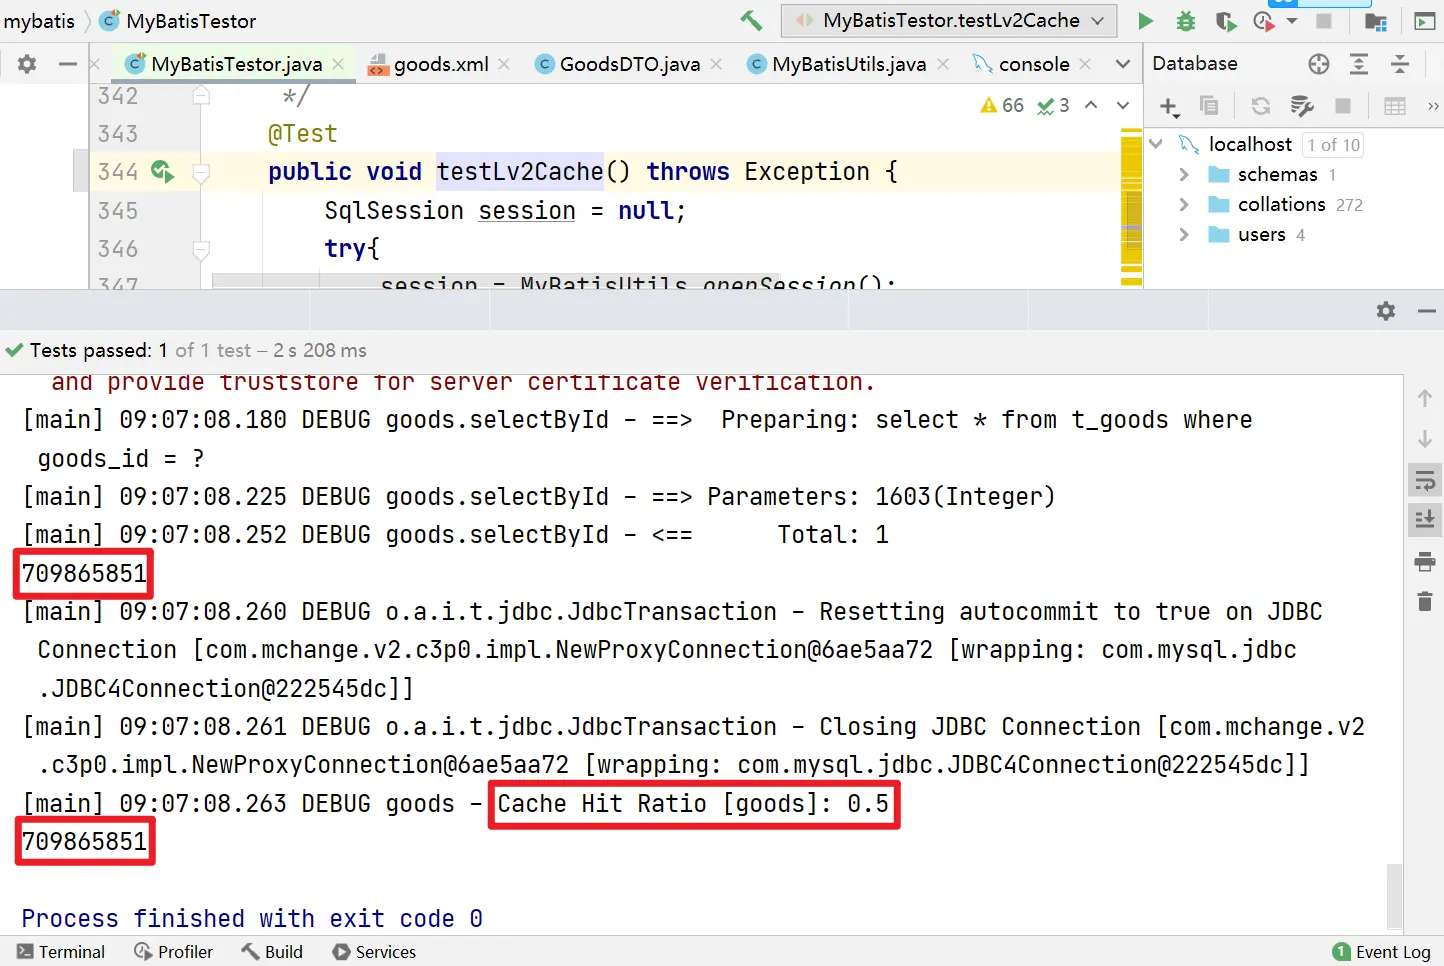The width and height of the screenshot is (1444, 966).
Task: Open the run configuration dropdown MyBatisTestor.testLv2Cache
Action: point(950,21)
